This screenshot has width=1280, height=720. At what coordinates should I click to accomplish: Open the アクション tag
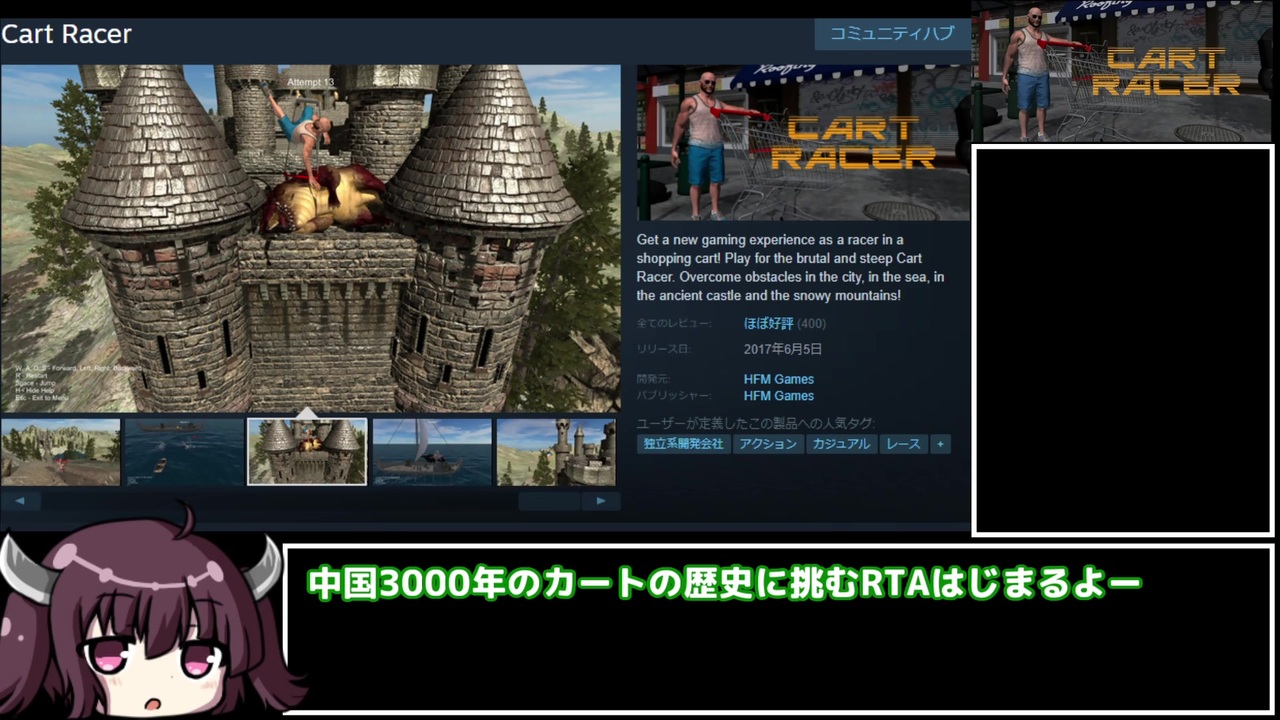[768, 444]
